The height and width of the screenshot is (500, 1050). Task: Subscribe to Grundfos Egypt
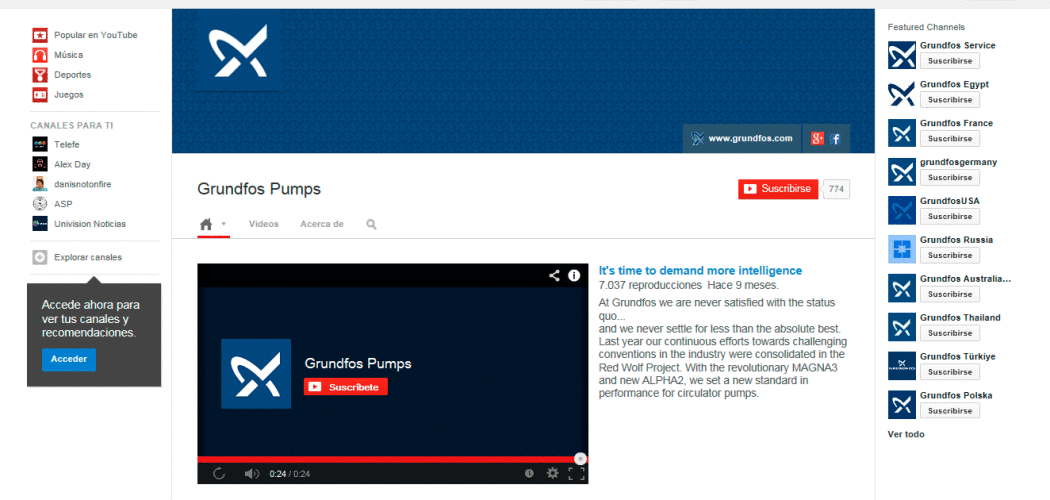(950, 100)
